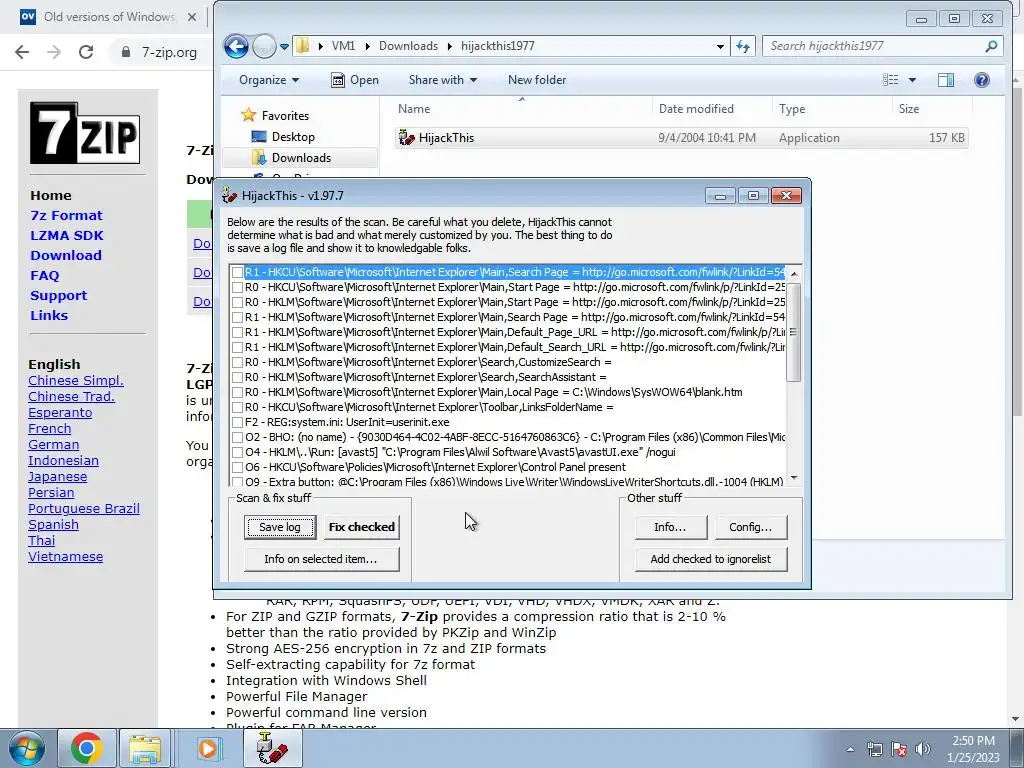Click the Explorer back navigation arrow
The image size is (1024, 768).
tap(236, 46)
